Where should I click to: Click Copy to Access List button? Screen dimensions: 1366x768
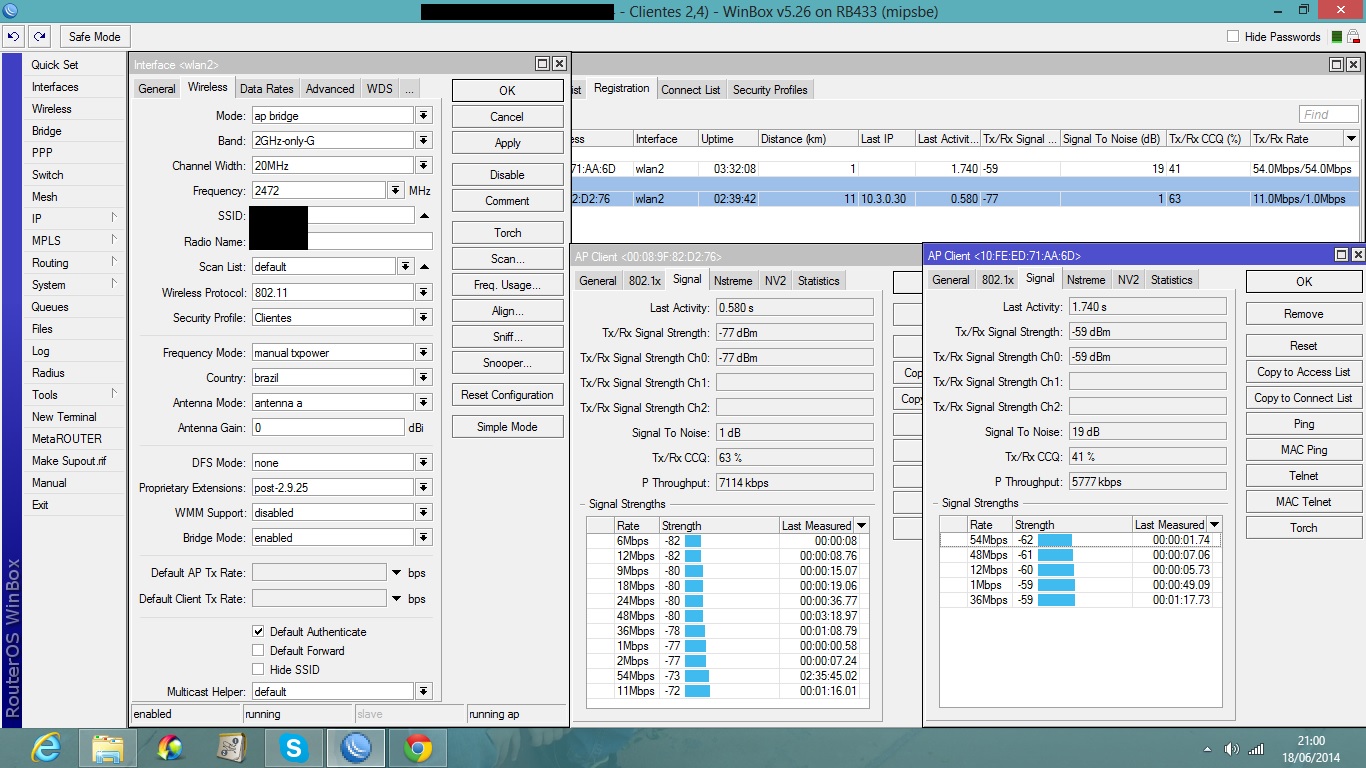pos(1304,372)
